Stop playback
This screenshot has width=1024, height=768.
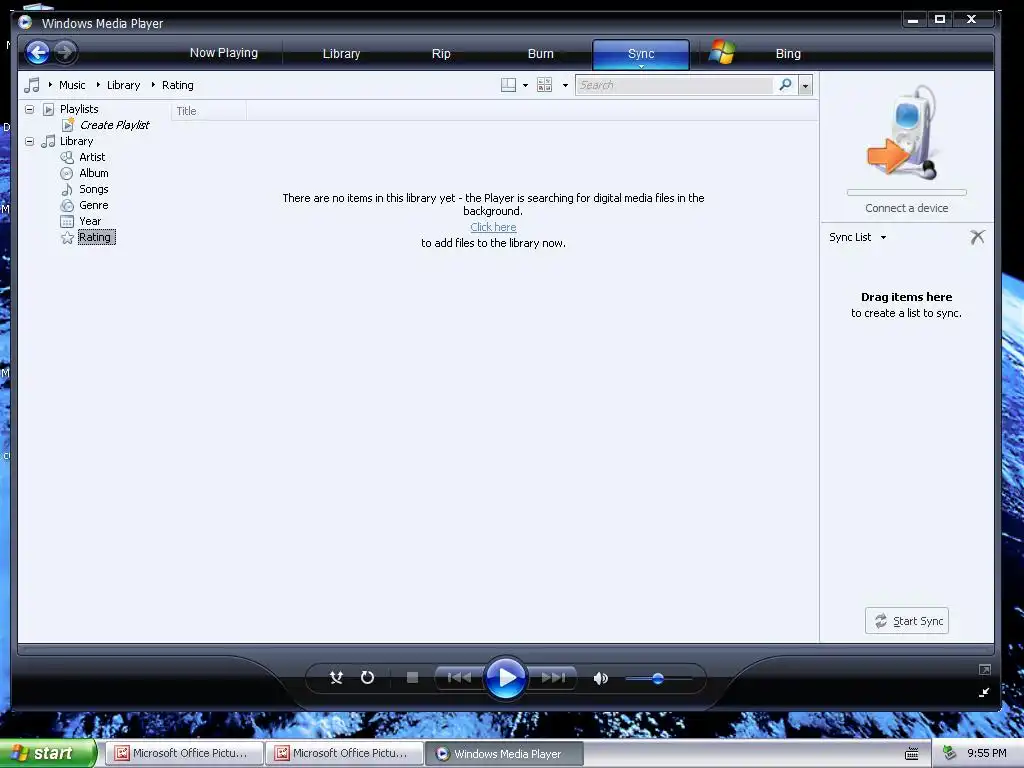click(412, 678)
